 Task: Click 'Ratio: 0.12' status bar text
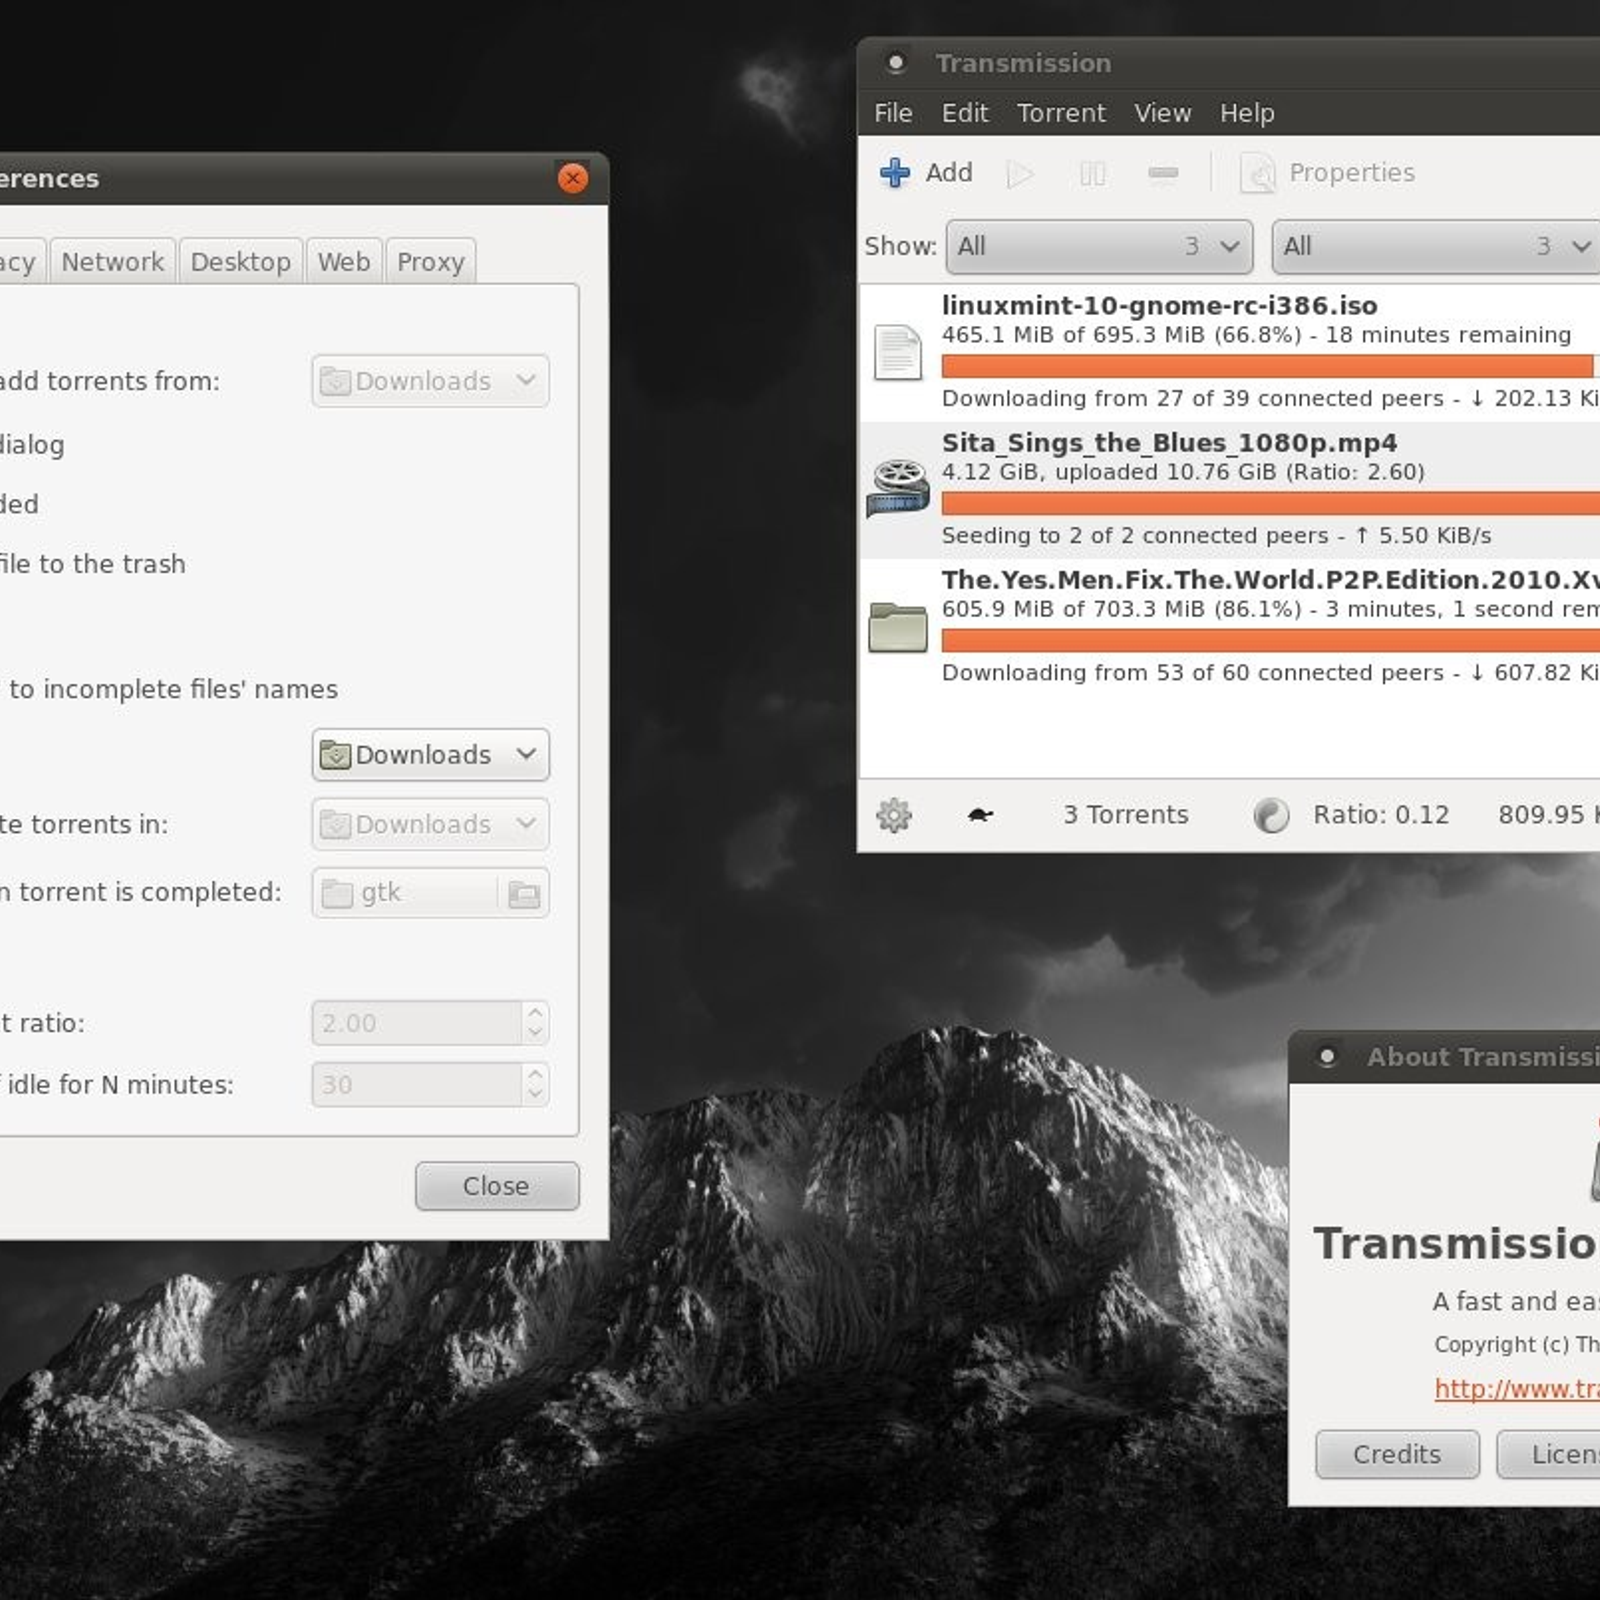(1381, 815)
